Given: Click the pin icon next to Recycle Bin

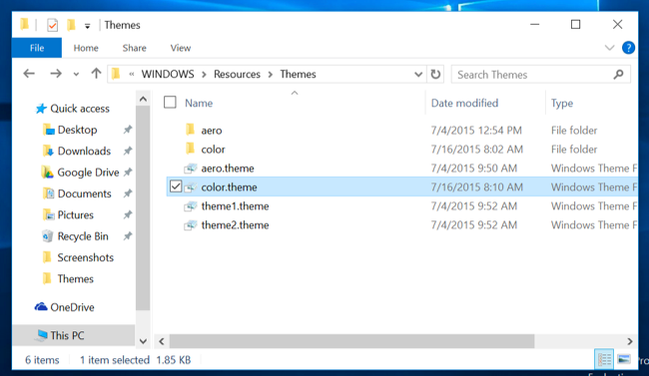Looking at the screenshot, I should [x=127, y=236].
